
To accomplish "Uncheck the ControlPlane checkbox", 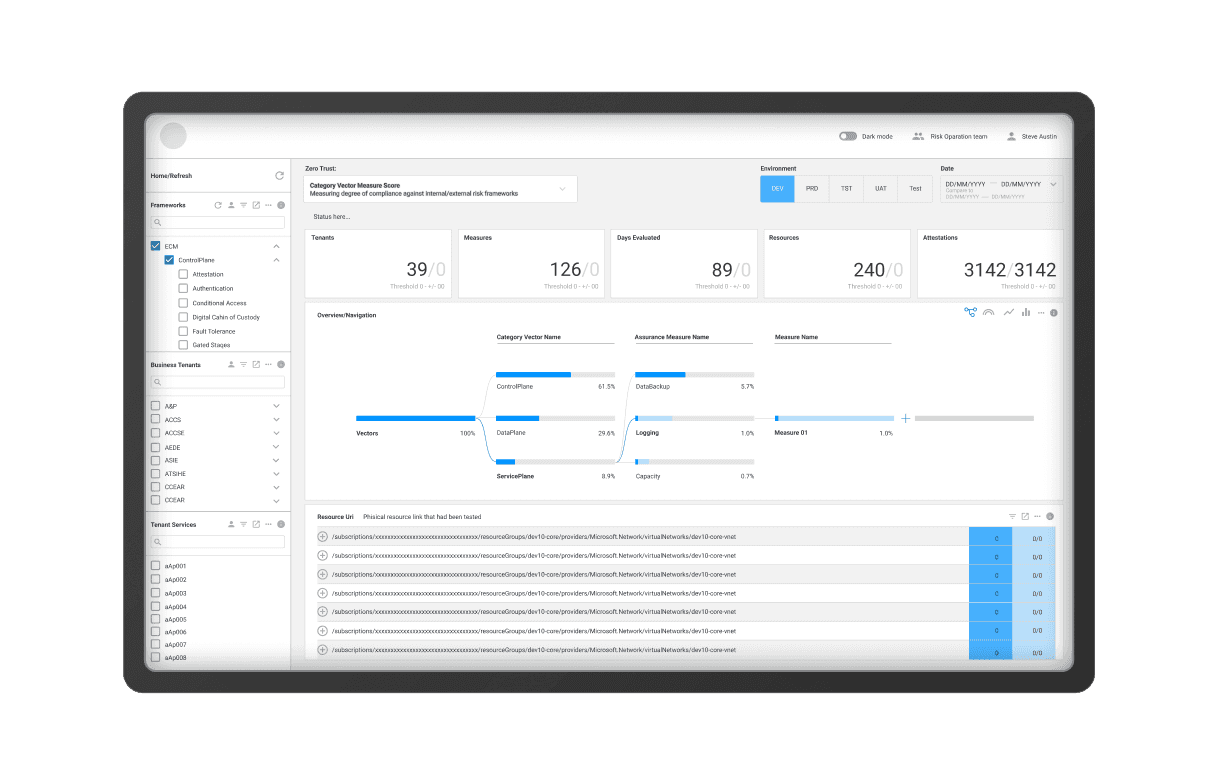I will coord(169,260).
